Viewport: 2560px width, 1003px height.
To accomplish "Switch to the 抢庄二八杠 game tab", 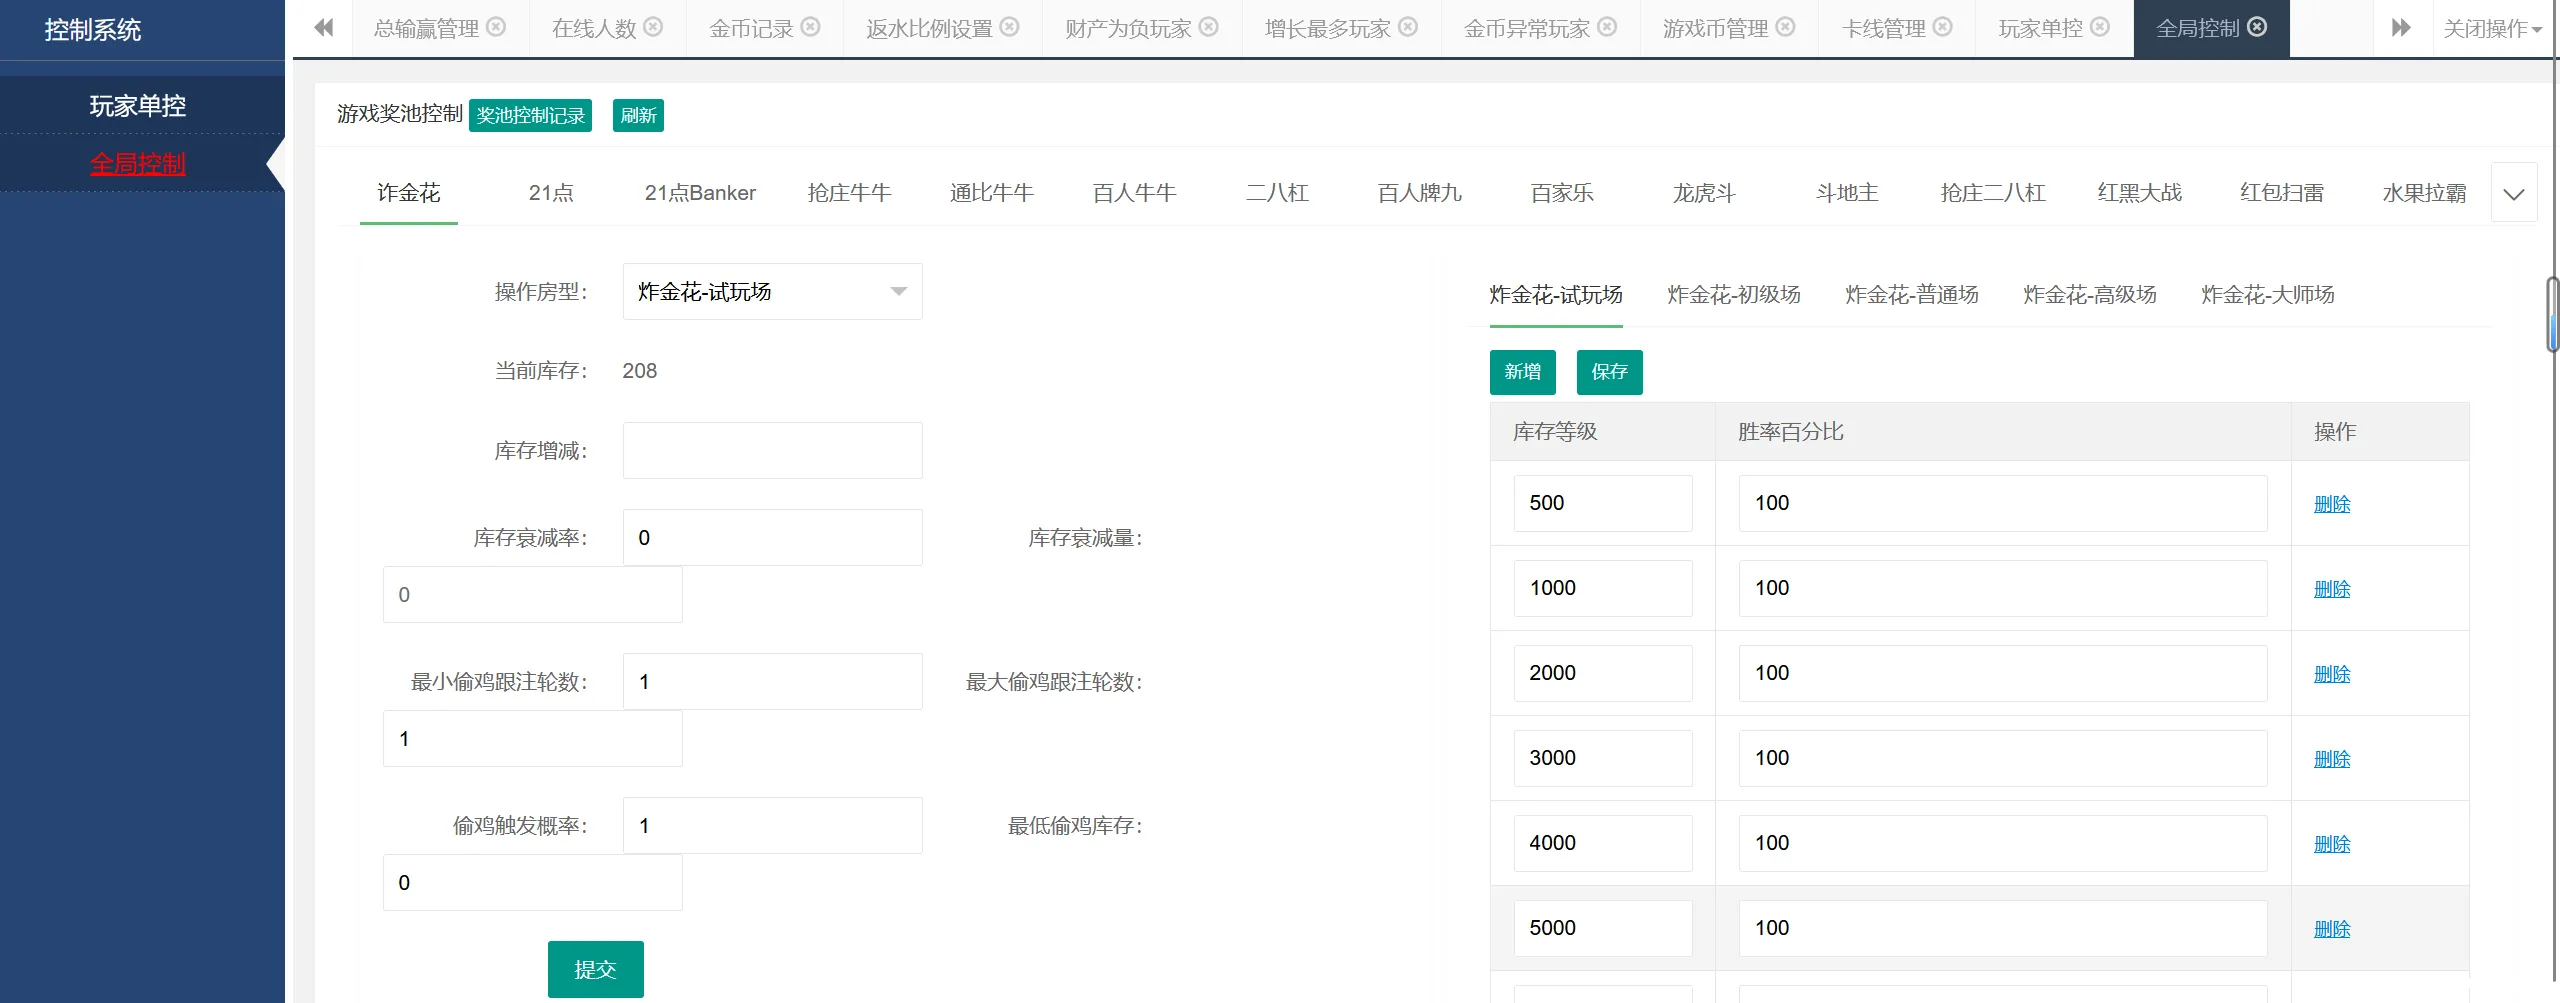I will pos(1993,193).
